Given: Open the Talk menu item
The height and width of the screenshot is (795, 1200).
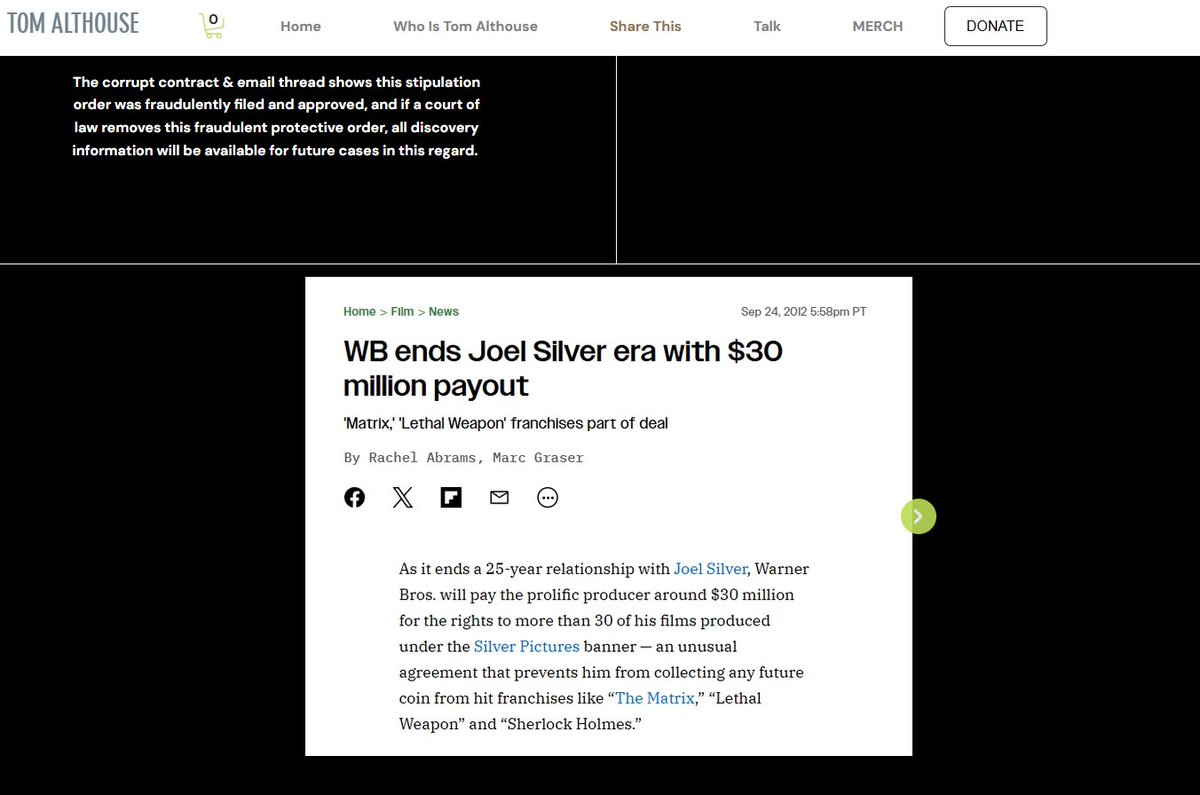Looking at the screenshot, I should click(767, 26).
